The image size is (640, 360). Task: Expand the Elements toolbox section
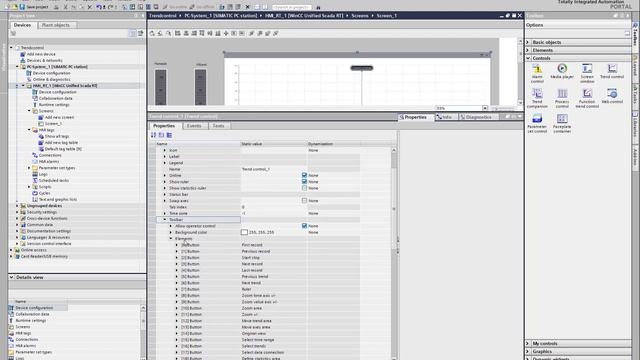click(528, 50)
